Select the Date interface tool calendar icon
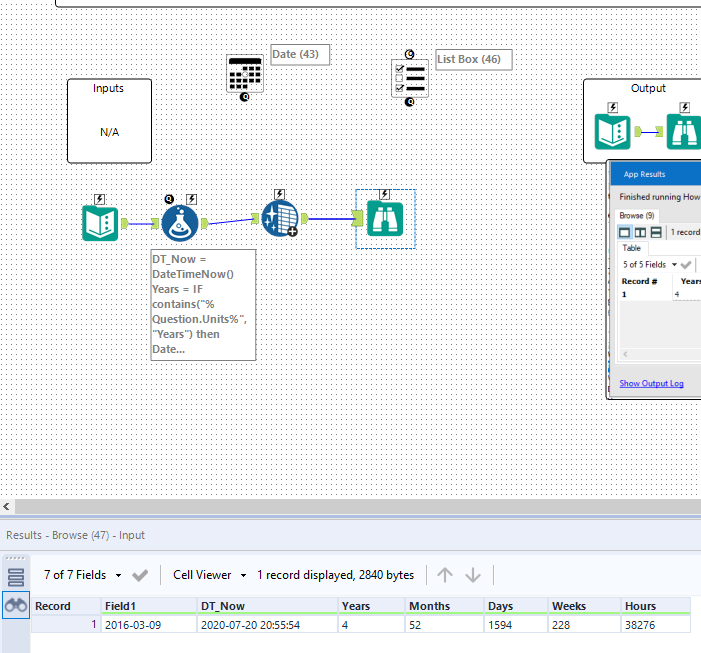 (245, 74)
